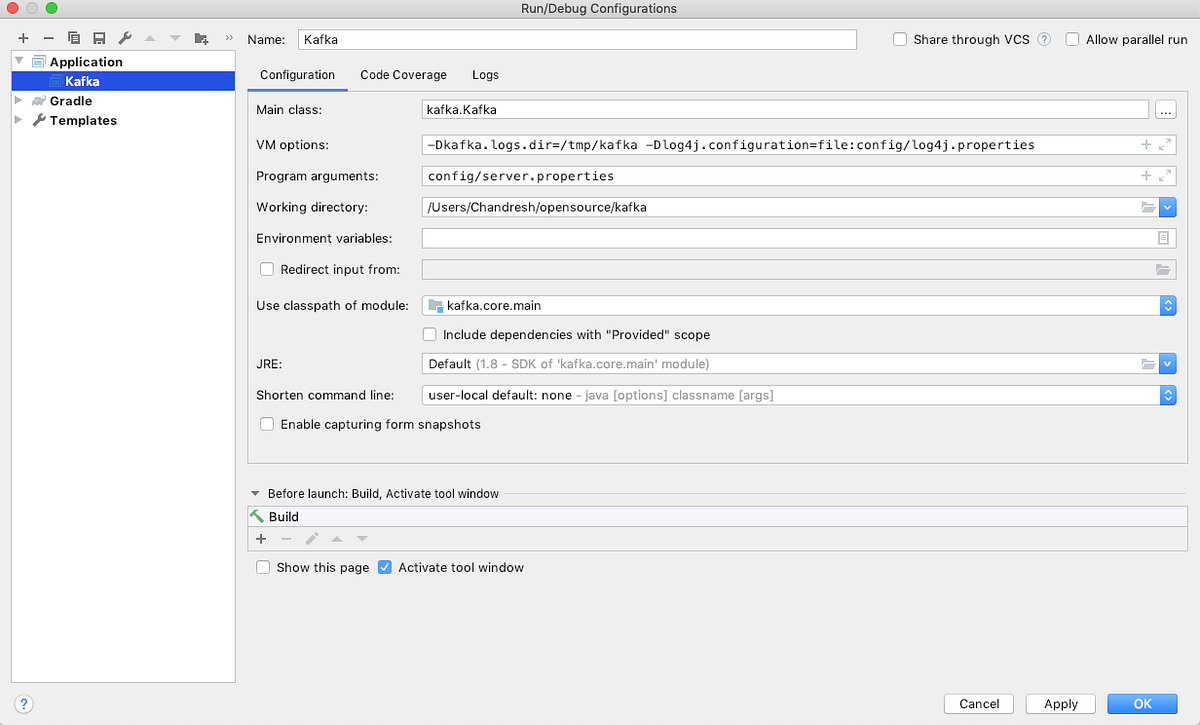Disable Activate tool window

point(385,567)
